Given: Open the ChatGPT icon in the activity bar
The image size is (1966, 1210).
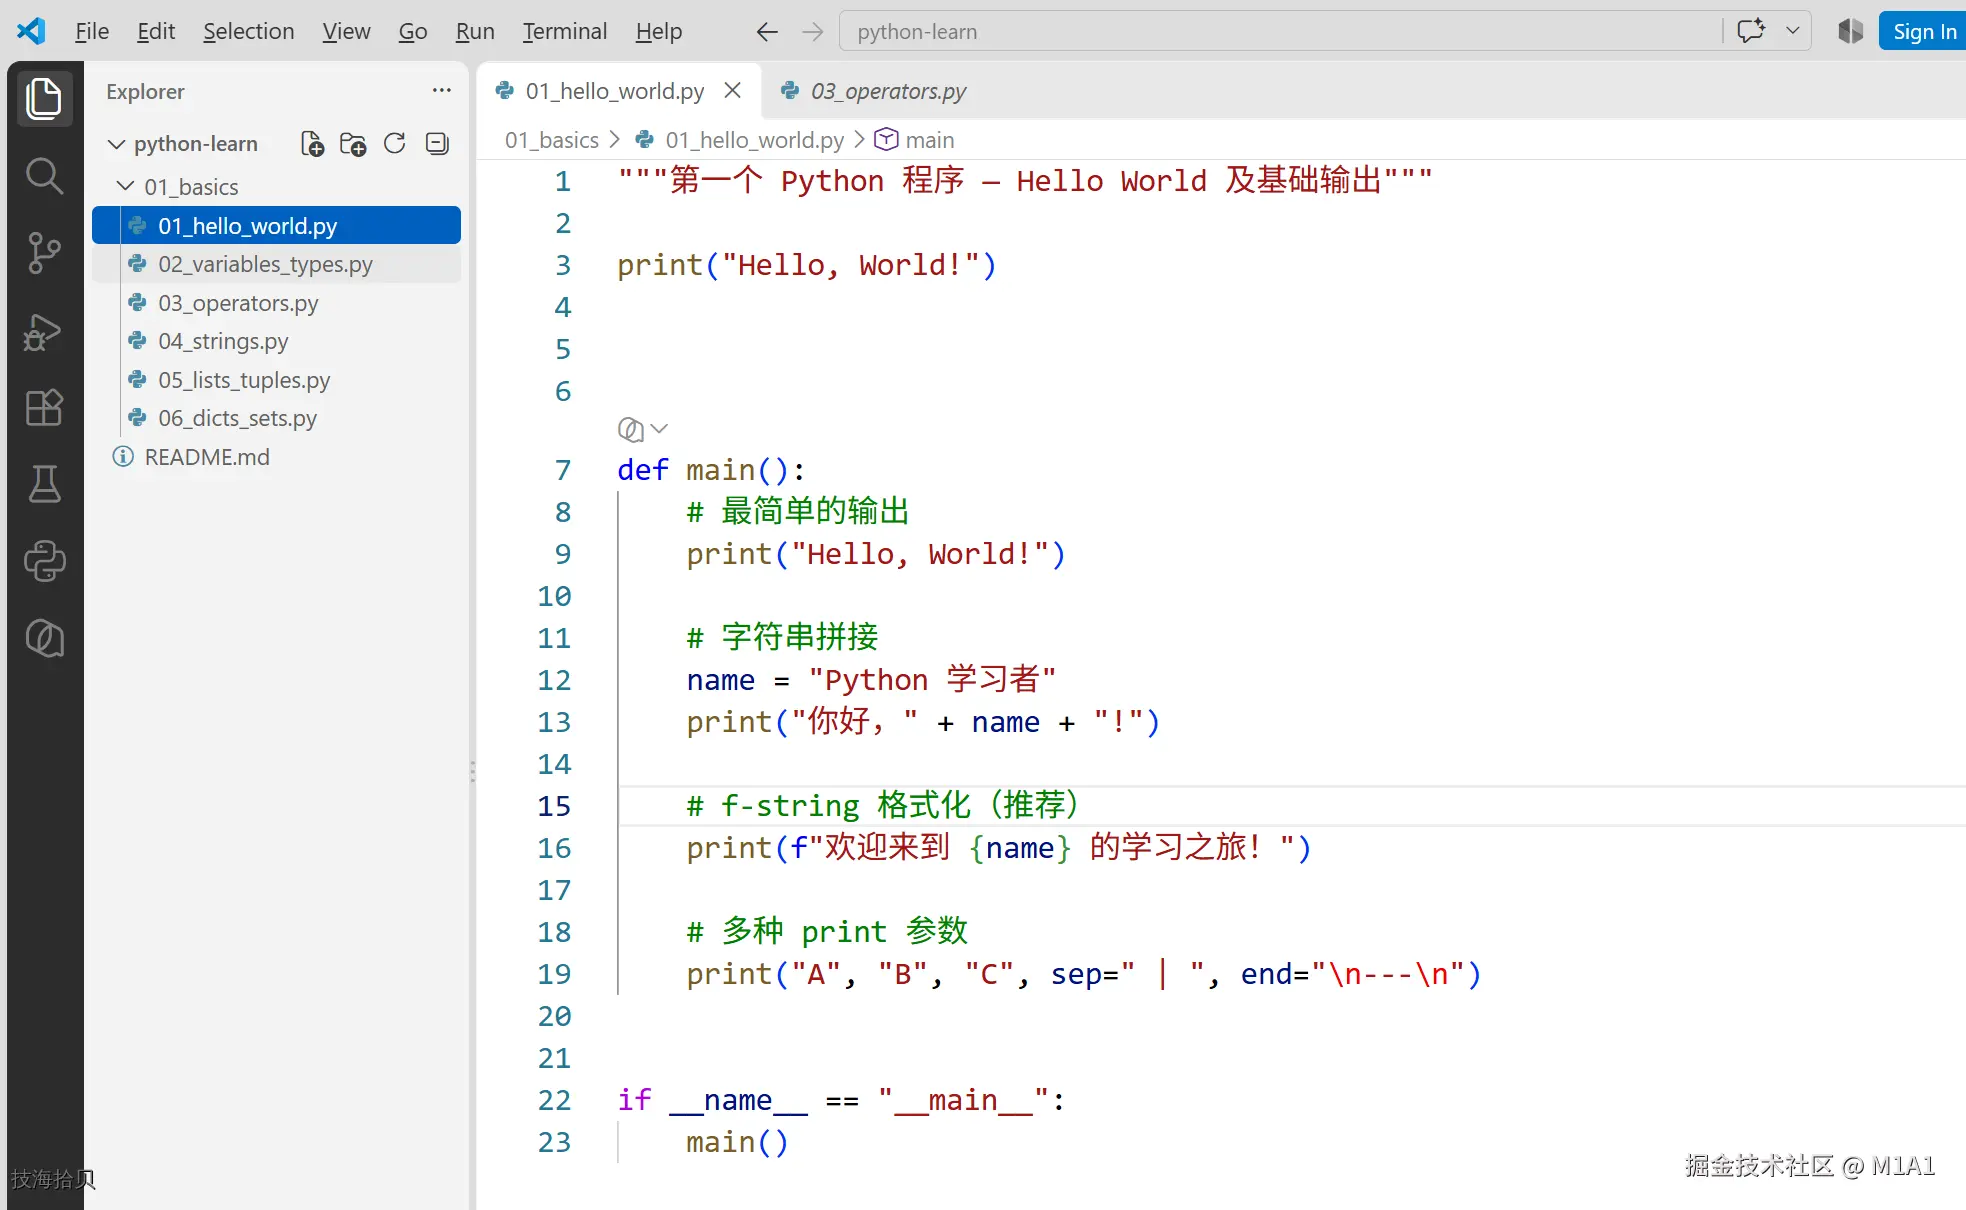Looking at the screenshot, I should (44, 638).
